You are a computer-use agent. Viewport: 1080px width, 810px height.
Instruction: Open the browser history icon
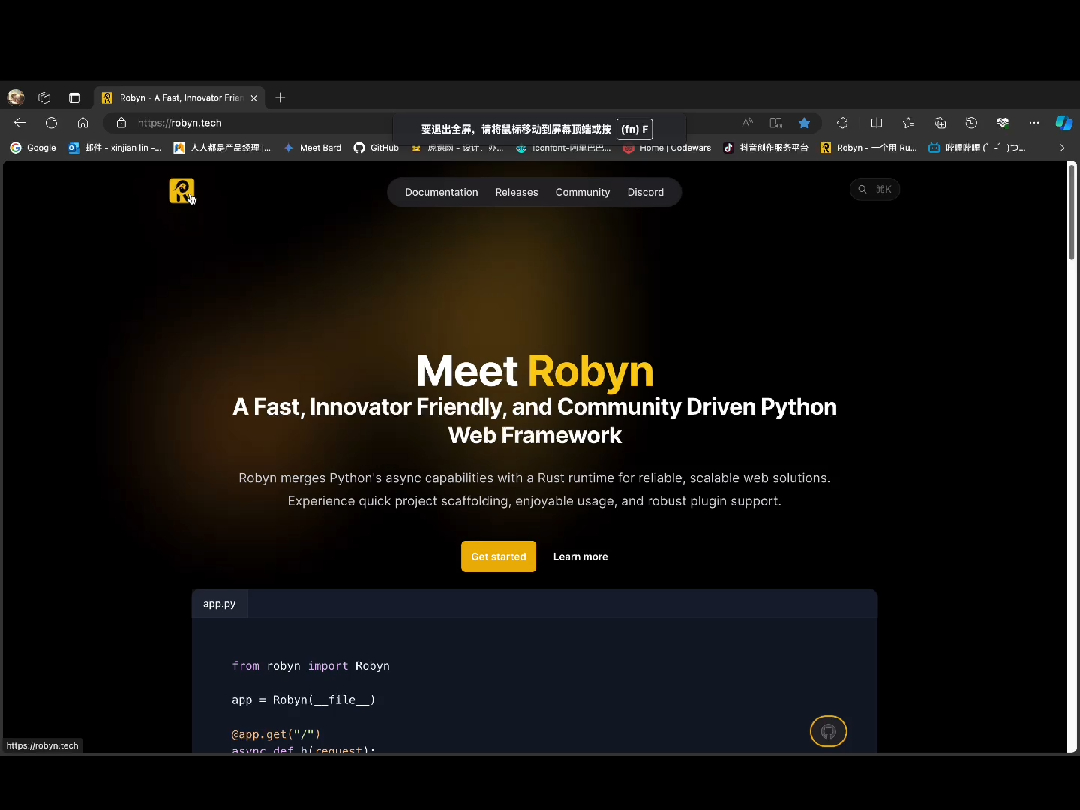970,122
